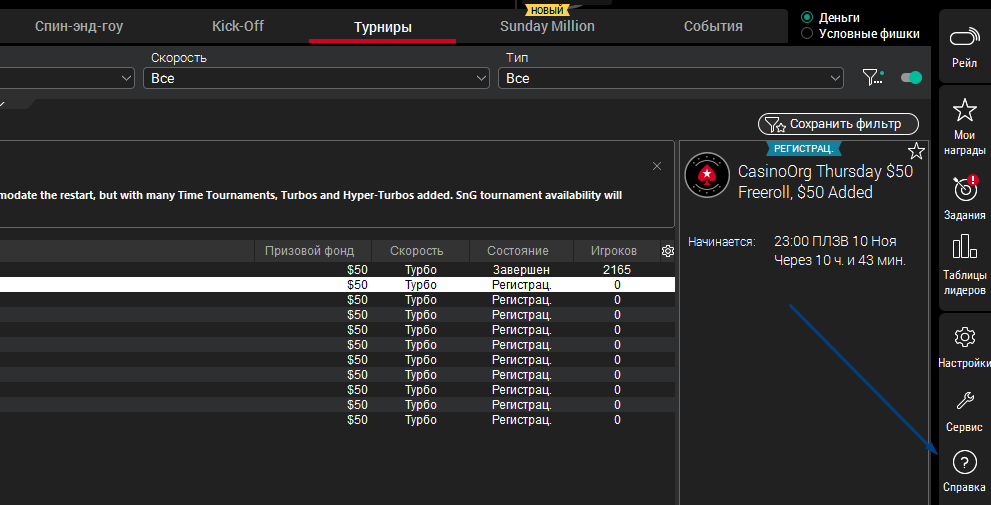Close the announcement banner

pos(657,166)
